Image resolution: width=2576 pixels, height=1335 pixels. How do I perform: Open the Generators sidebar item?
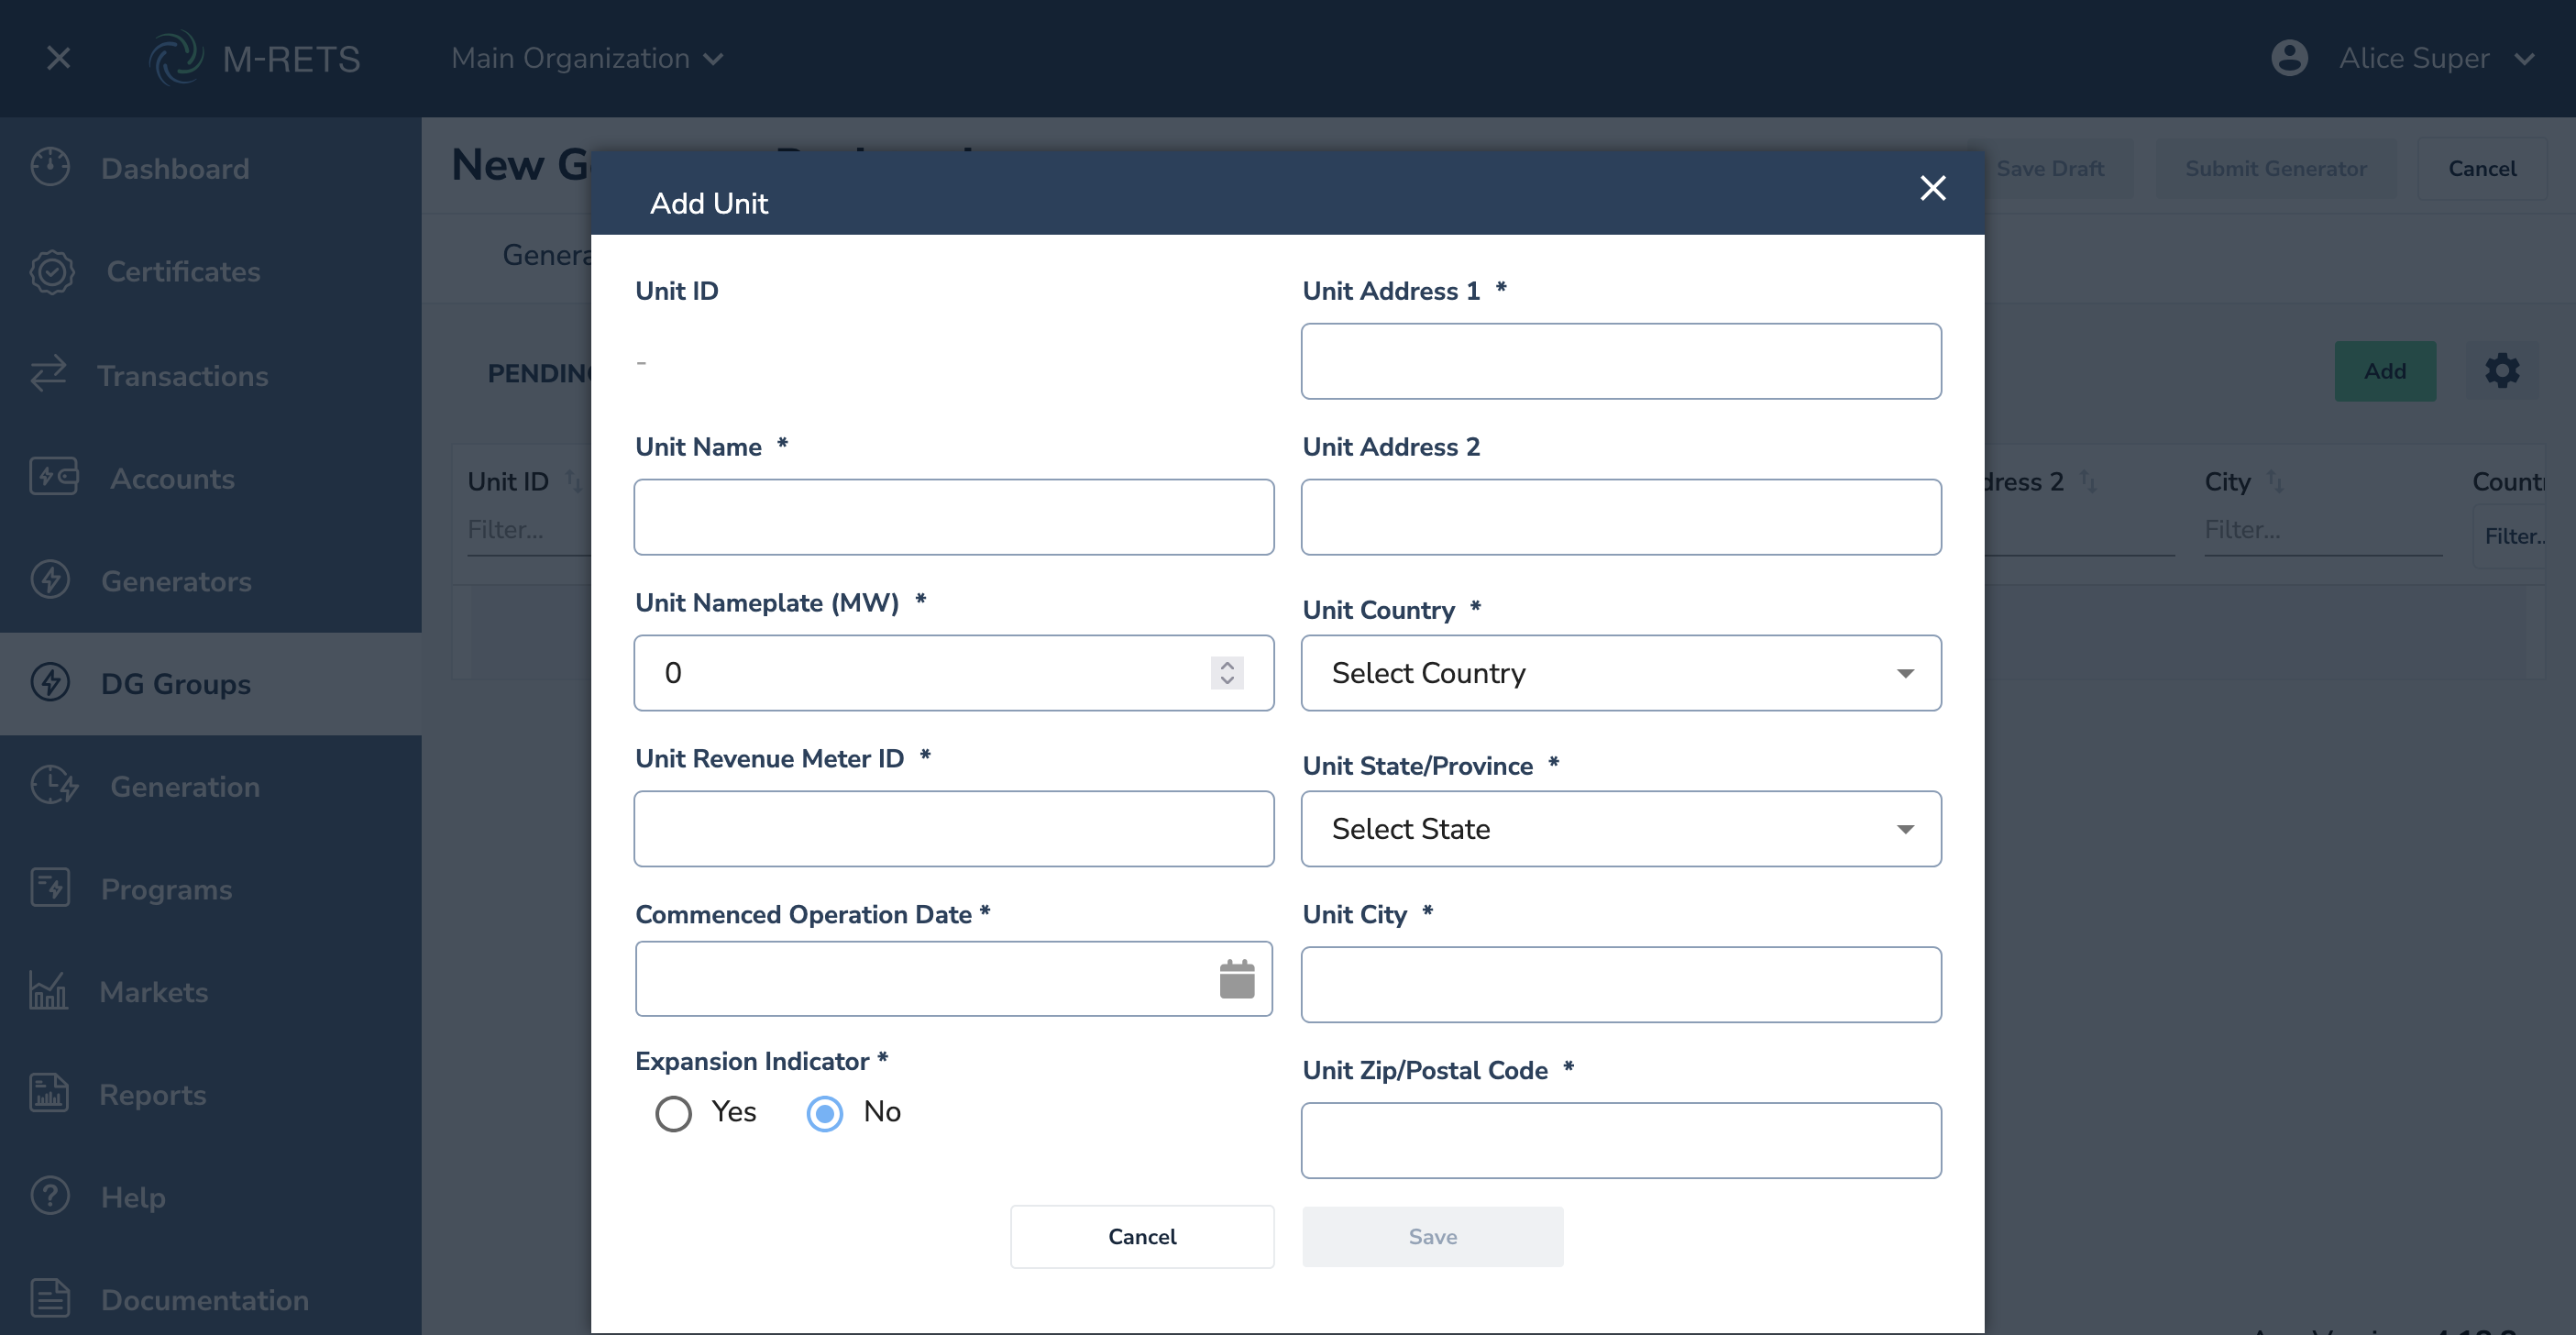pyautogui.click(x=176, y=581)
